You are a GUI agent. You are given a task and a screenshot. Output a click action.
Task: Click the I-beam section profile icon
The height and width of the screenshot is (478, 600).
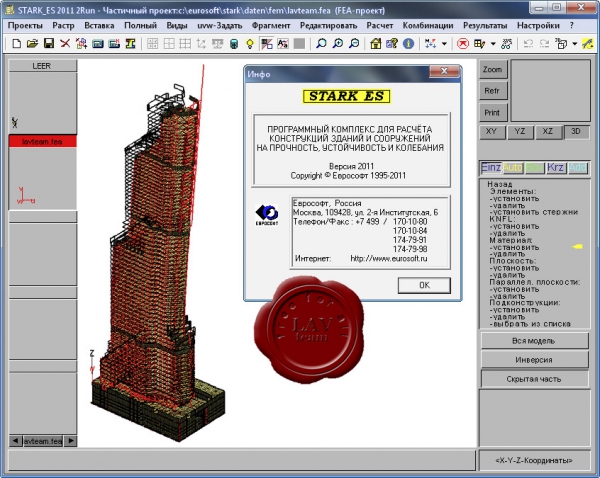pos(130,44)
